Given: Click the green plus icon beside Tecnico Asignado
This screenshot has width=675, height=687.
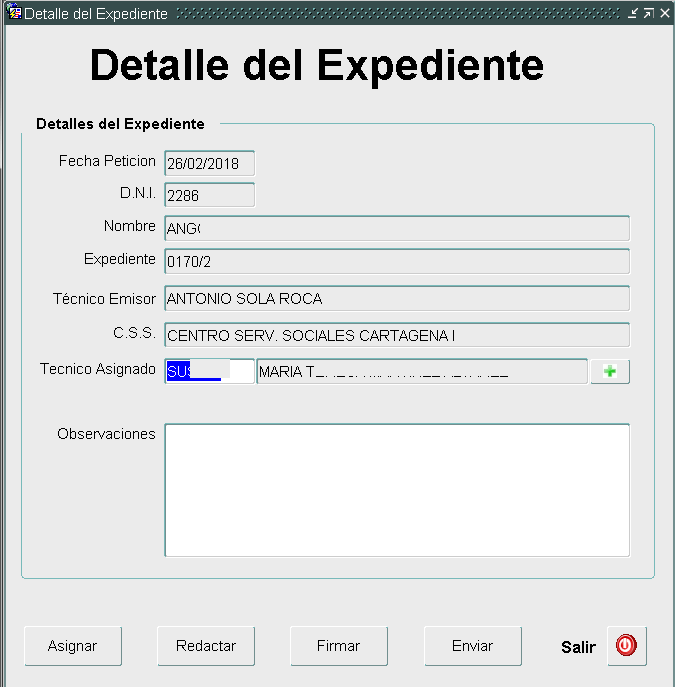Looking at the screenshot, I should pos(610,372).
